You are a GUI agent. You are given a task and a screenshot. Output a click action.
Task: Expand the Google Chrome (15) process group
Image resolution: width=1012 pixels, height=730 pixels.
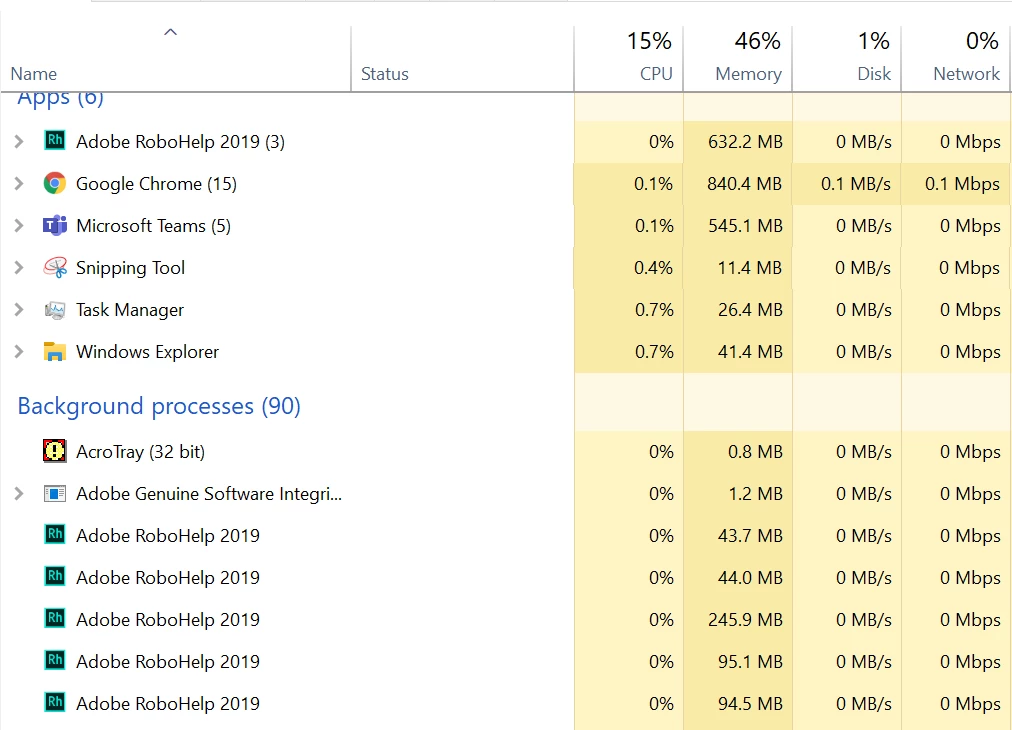19,184
